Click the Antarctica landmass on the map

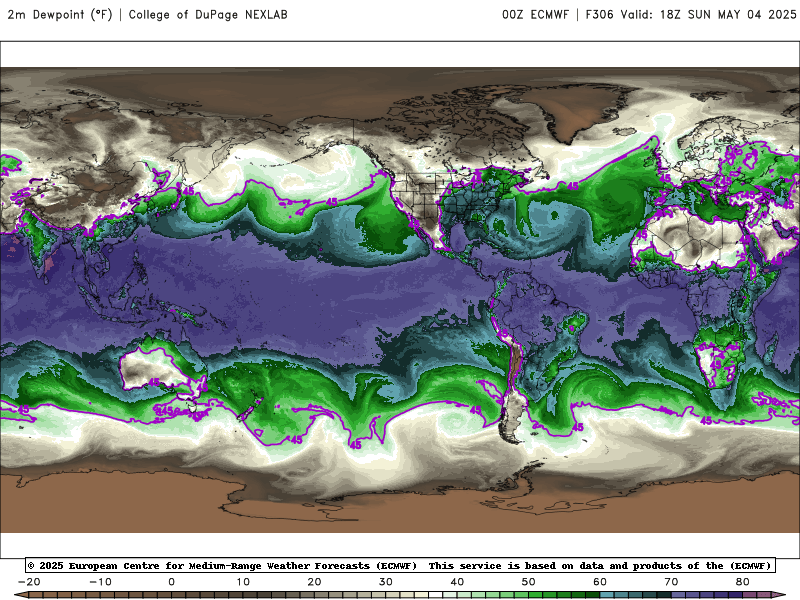[x=400, y=503]
